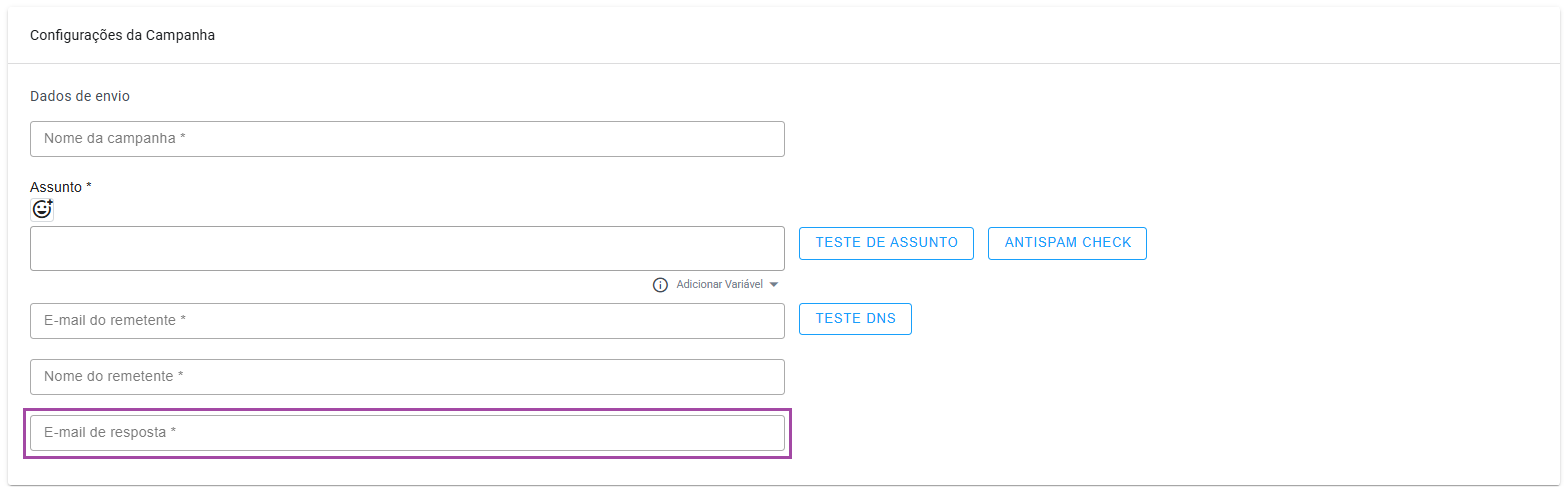Click the divider line under the card header
Image resolution: width=1564 pixels, height=487 pixels.
(x=782, y=64)
